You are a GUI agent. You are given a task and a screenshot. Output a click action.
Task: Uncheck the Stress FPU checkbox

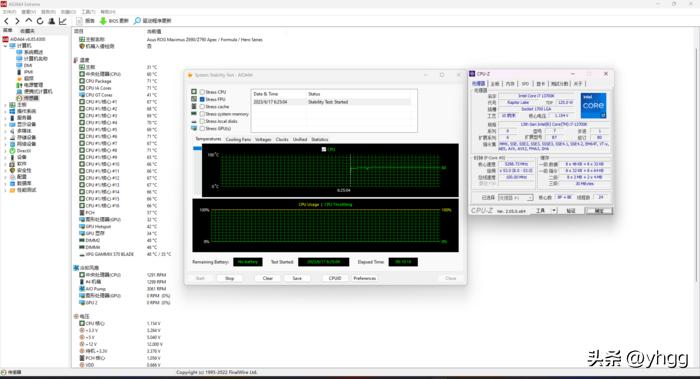pyautogui.click(x=202, y=100)
